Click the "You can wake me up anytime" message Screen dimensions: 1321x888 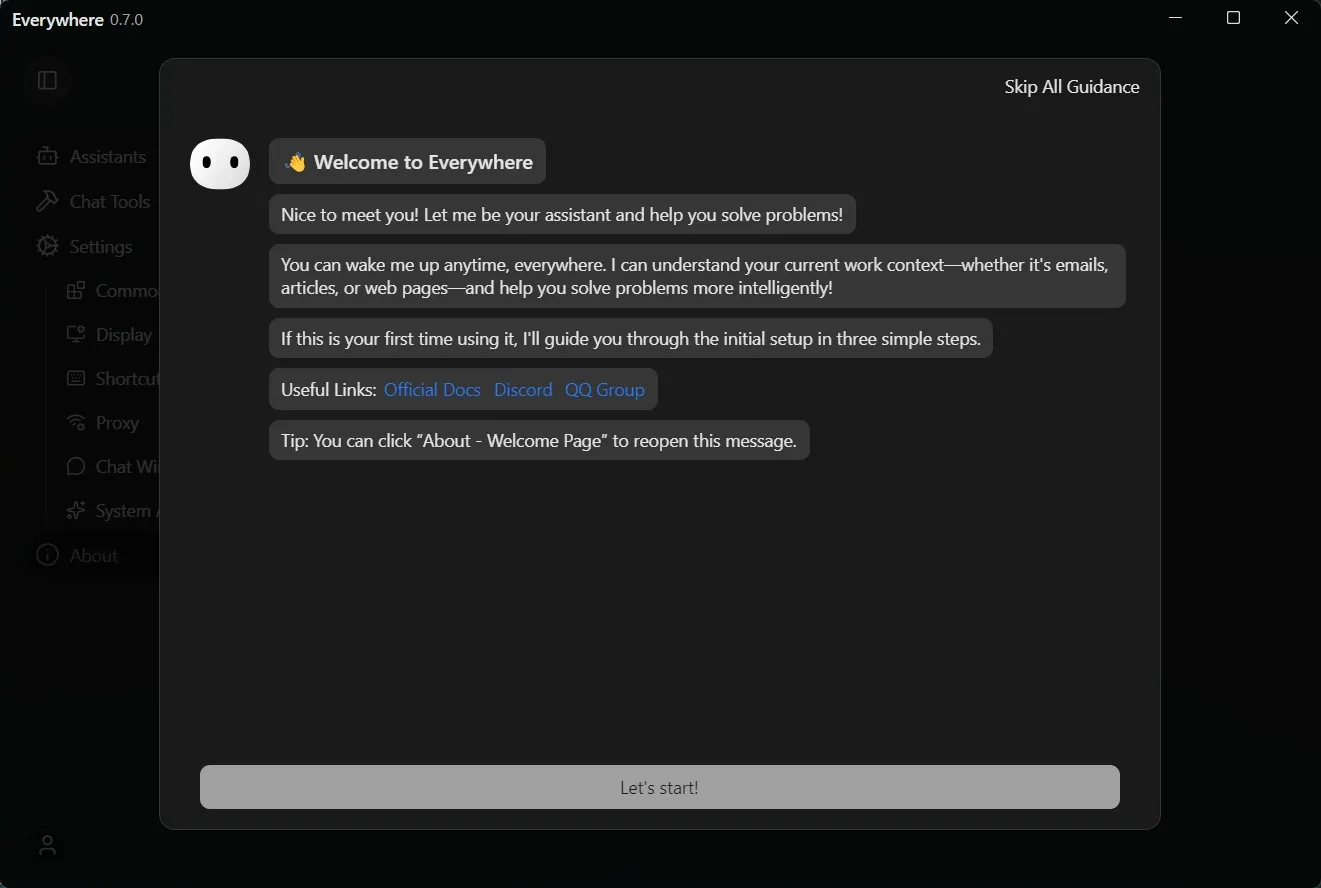point(697,276)
